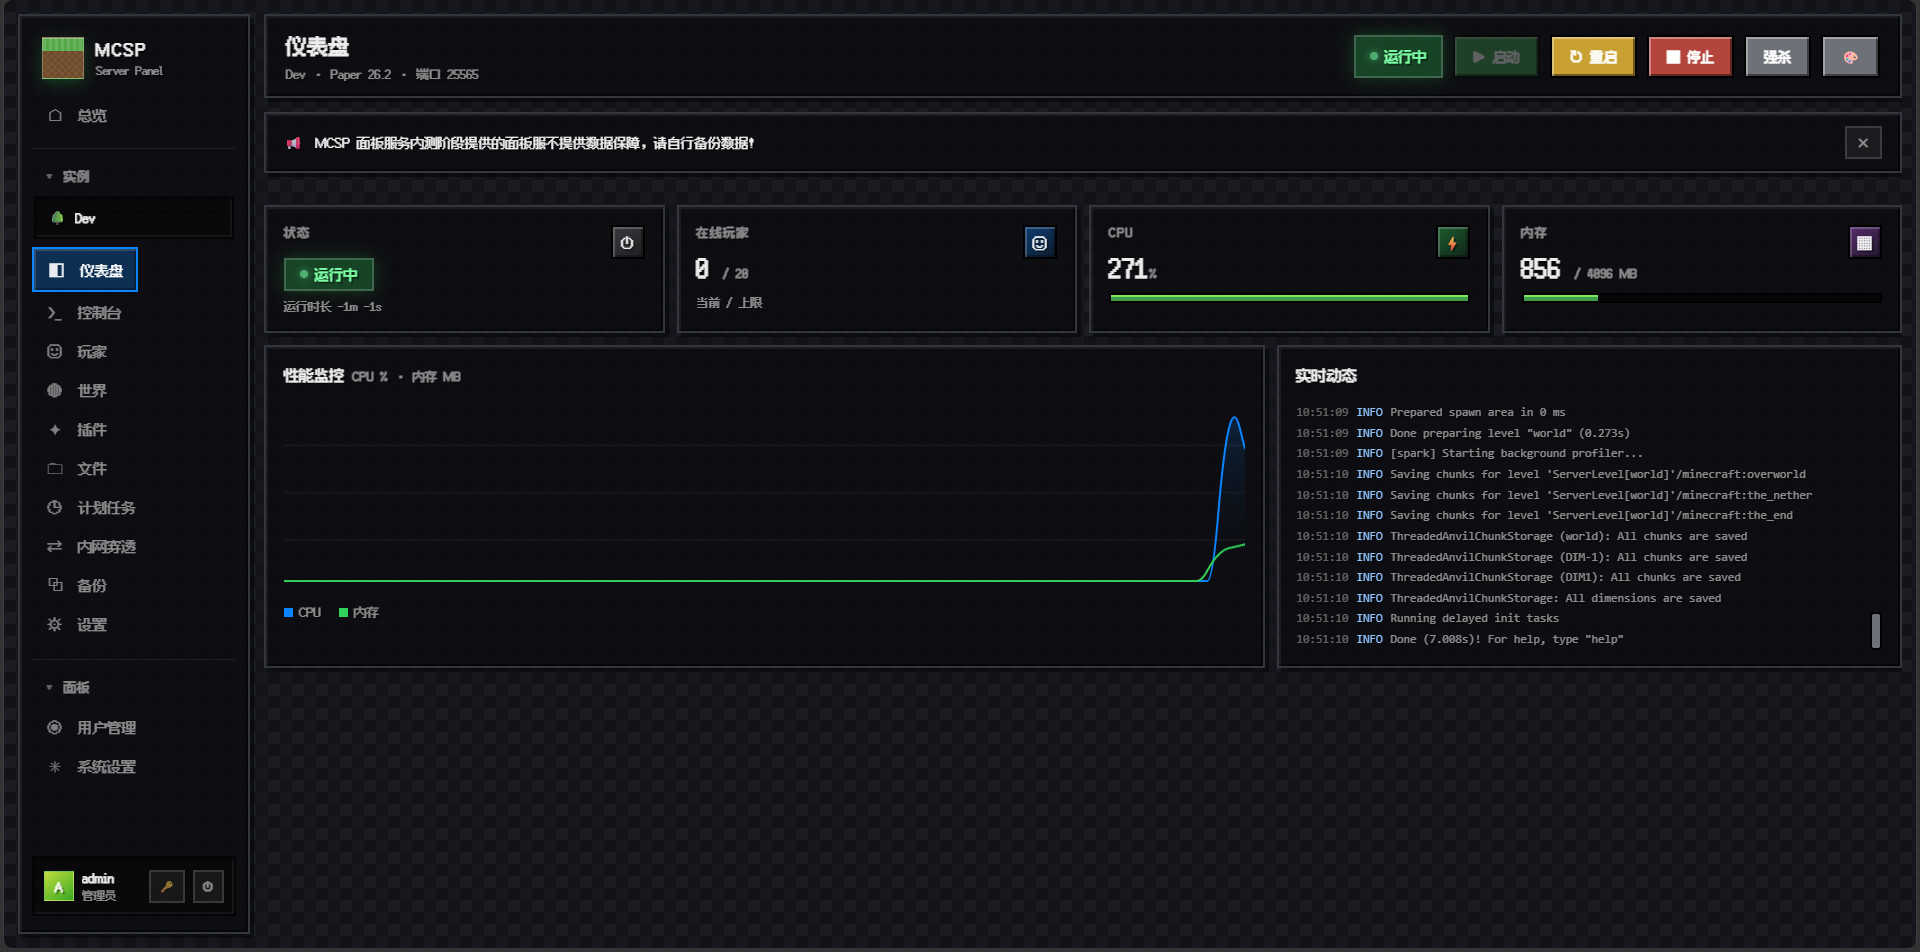Click the clock icon for 计划任务

coord(55,508)
